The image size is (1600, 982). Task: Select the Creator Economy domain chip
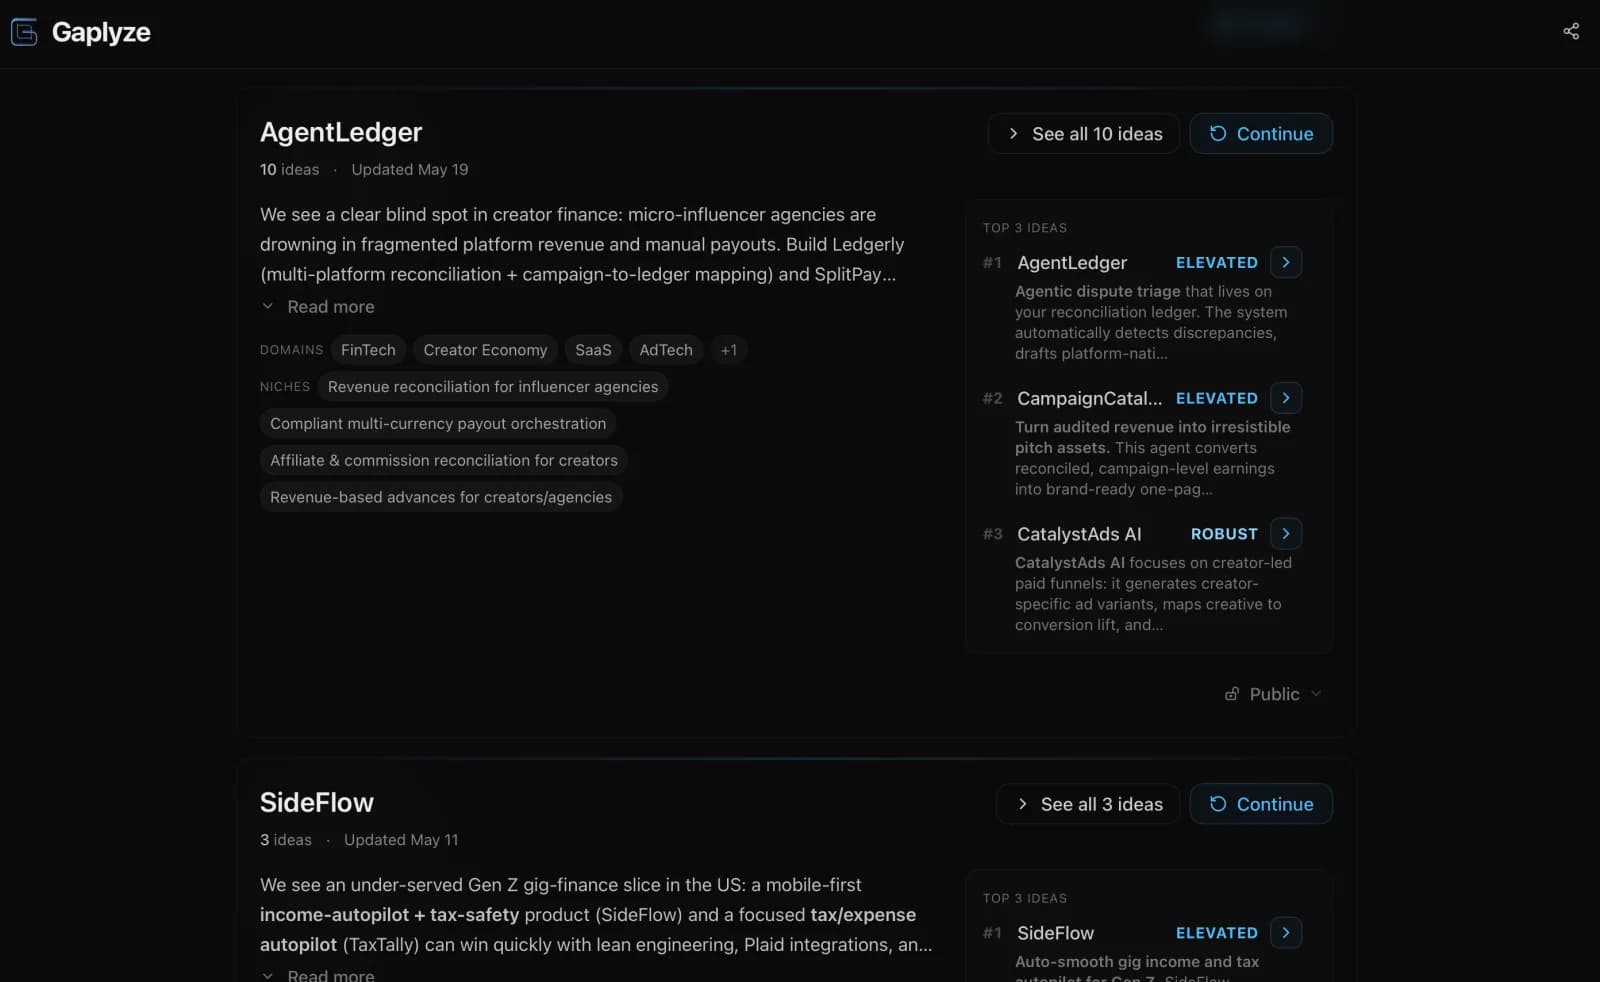coord(485,350)
